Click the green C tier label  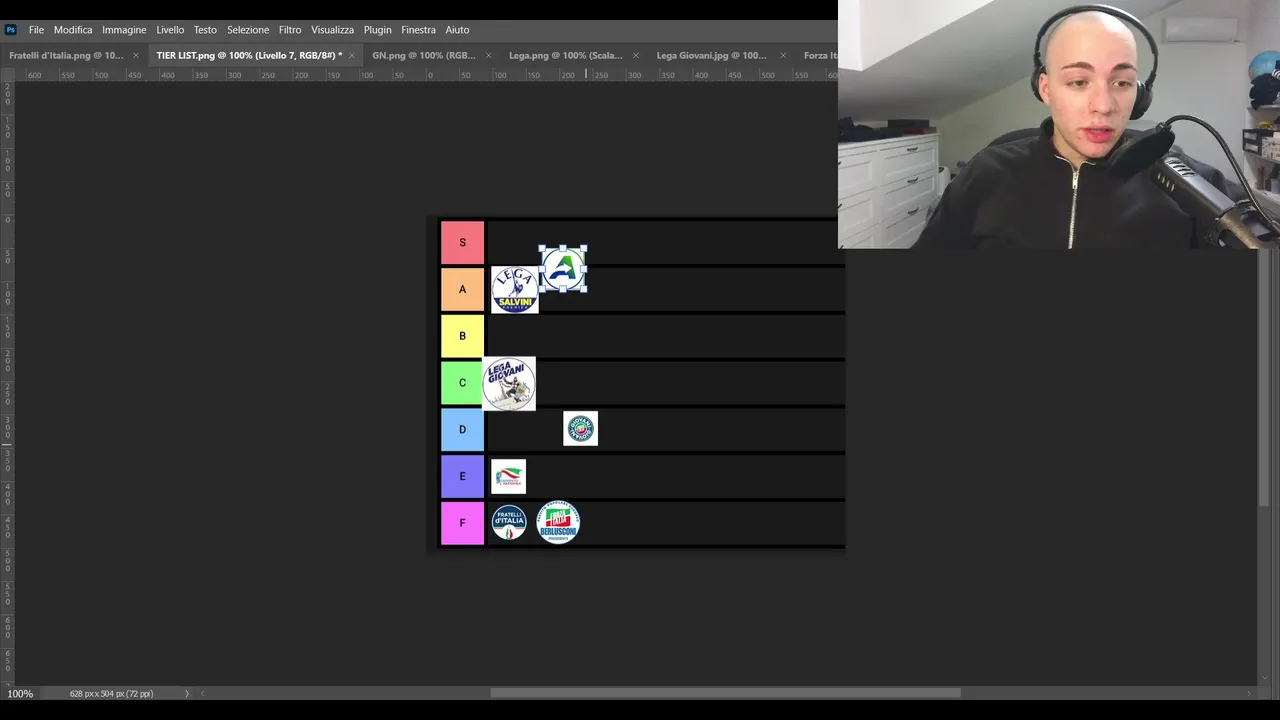(462, 383)
